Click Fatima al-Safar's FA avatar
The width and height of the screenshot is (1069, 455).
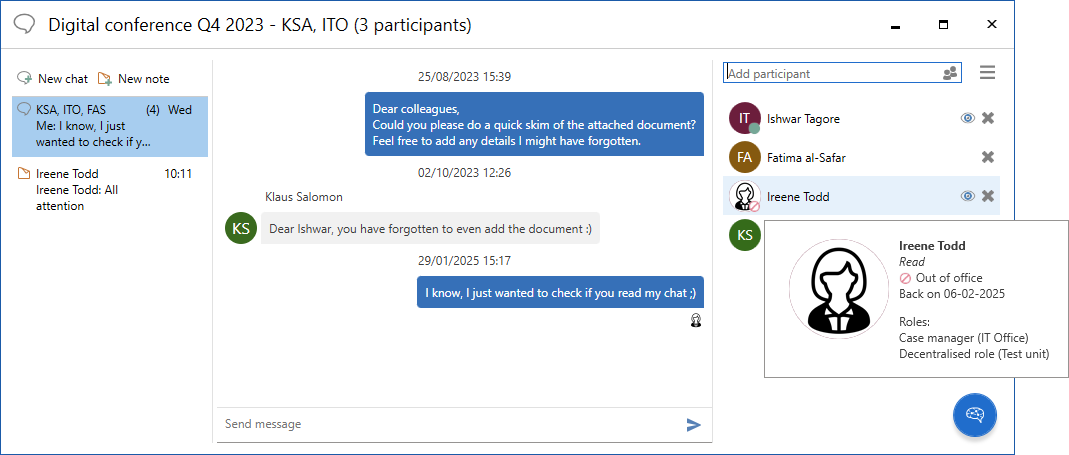point(744,157)
